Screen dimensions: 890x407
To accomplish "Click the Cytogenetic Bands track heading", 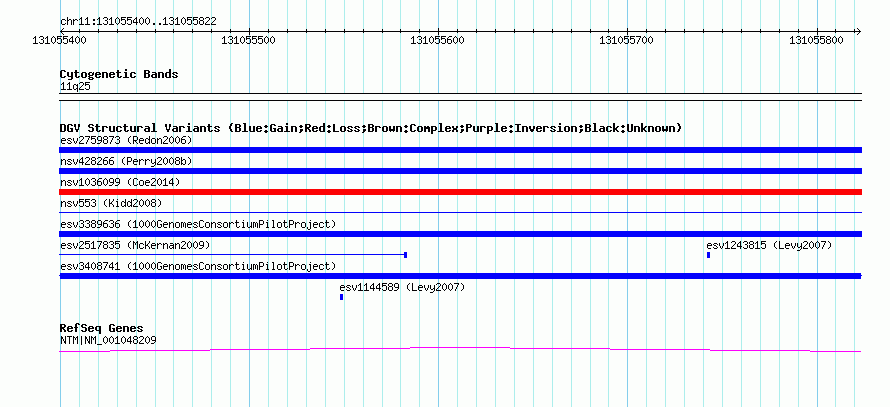I will [x=119, y=74].
